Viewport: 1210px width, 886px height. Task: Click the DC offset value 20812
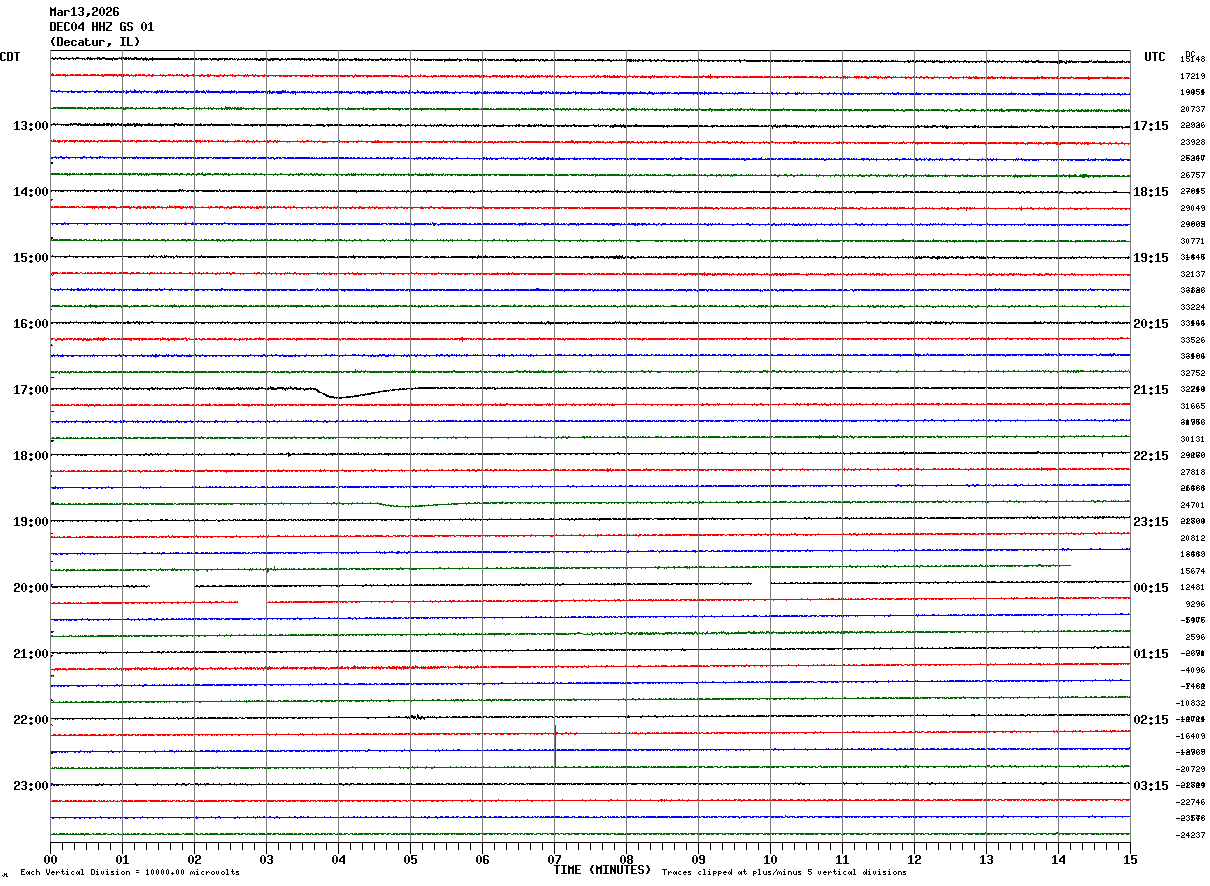[1192, 538]
